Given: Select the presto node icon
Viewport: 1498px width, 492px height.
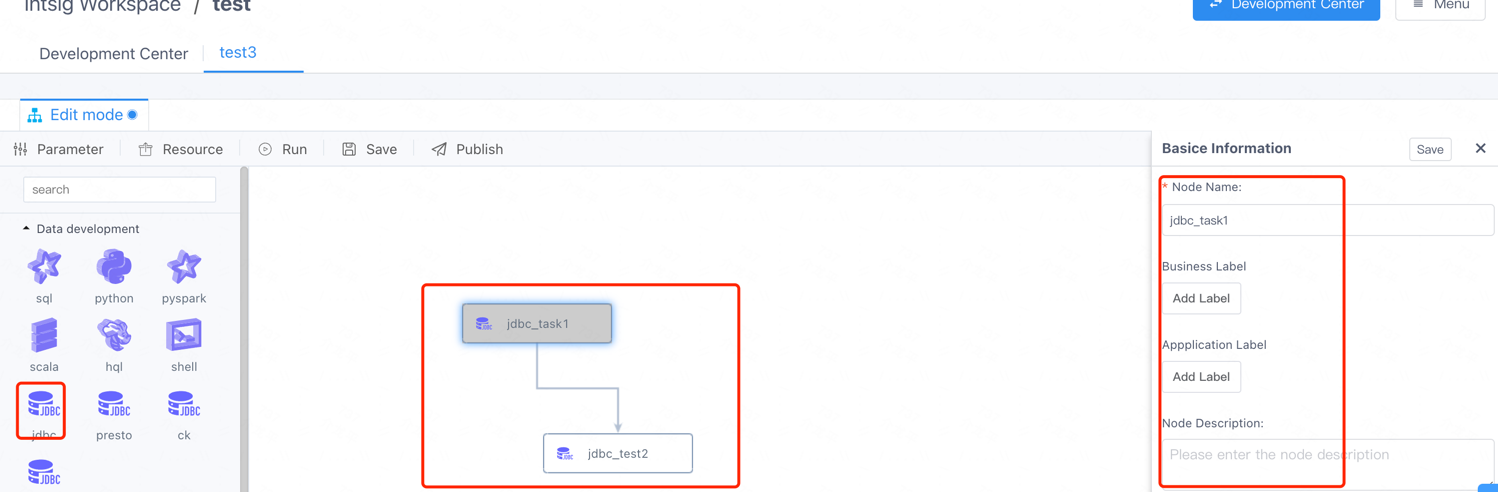Looking at the screenshot, I should (x=114, y=405).
